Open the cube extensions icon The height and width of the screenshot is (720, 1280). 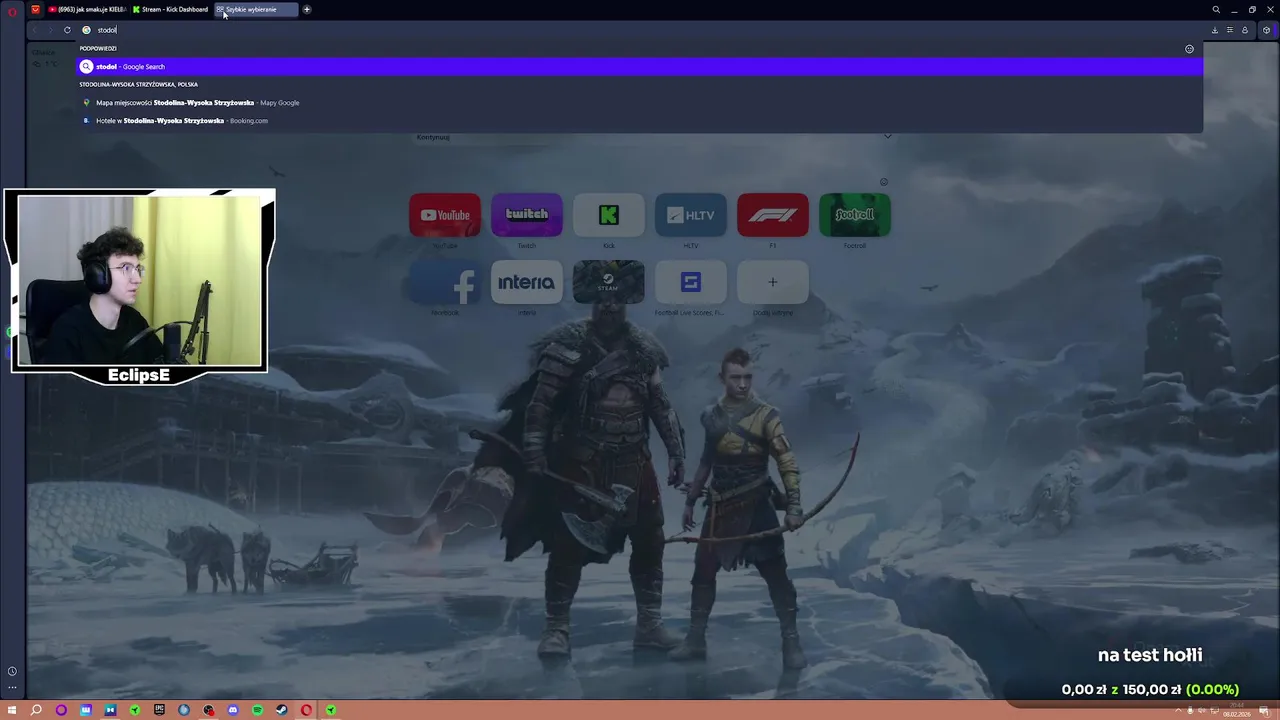pyautogui.click(x=1266, y=30)
